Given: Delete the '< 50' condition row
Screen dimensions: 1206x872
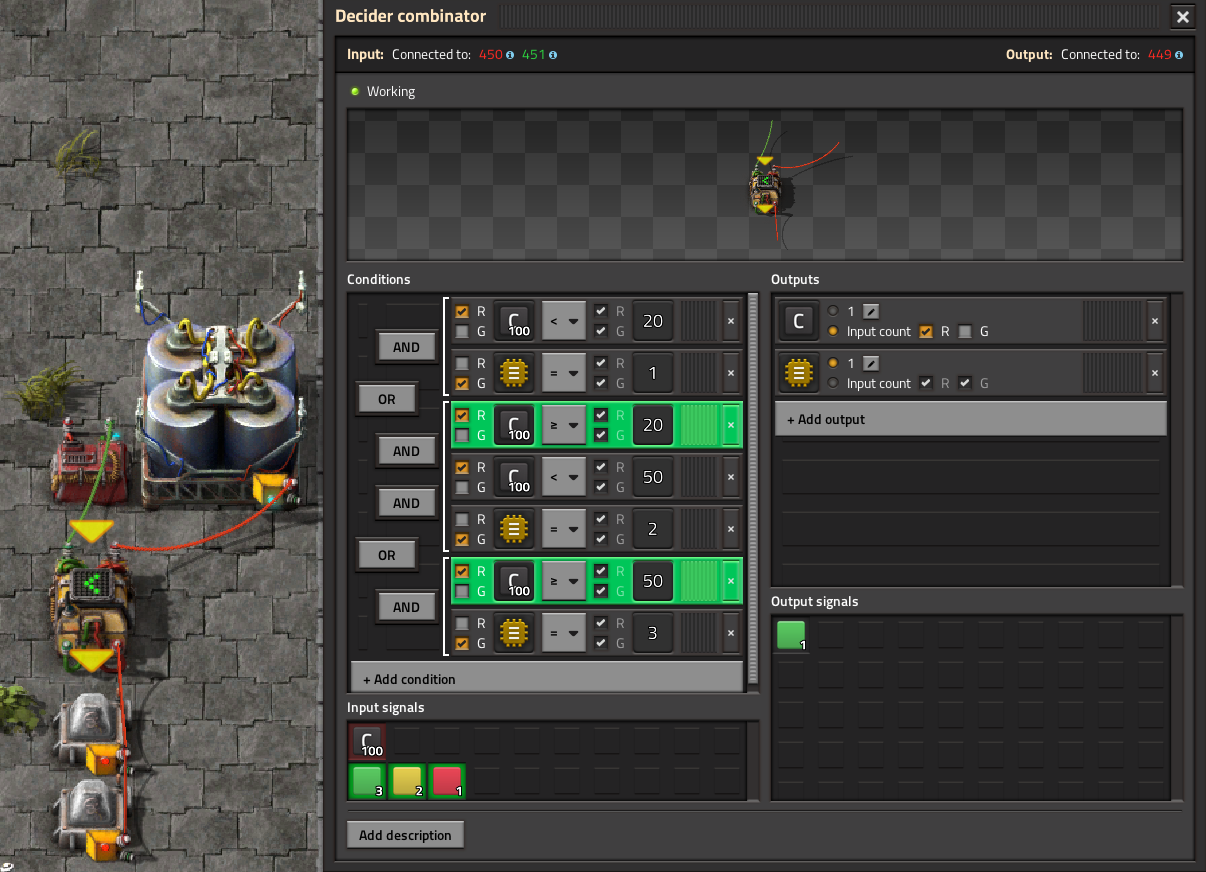Looking at the screenshot, I should click(730, 477).
